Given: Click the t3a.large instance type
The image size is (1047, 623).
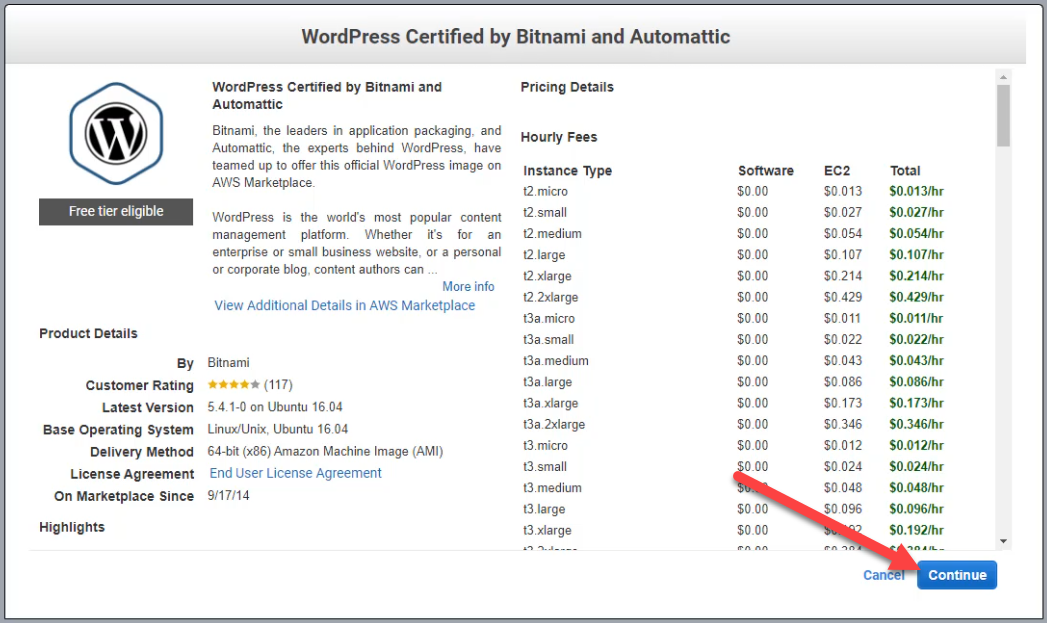Looking at the screenshot, I should tap(548, 382).
